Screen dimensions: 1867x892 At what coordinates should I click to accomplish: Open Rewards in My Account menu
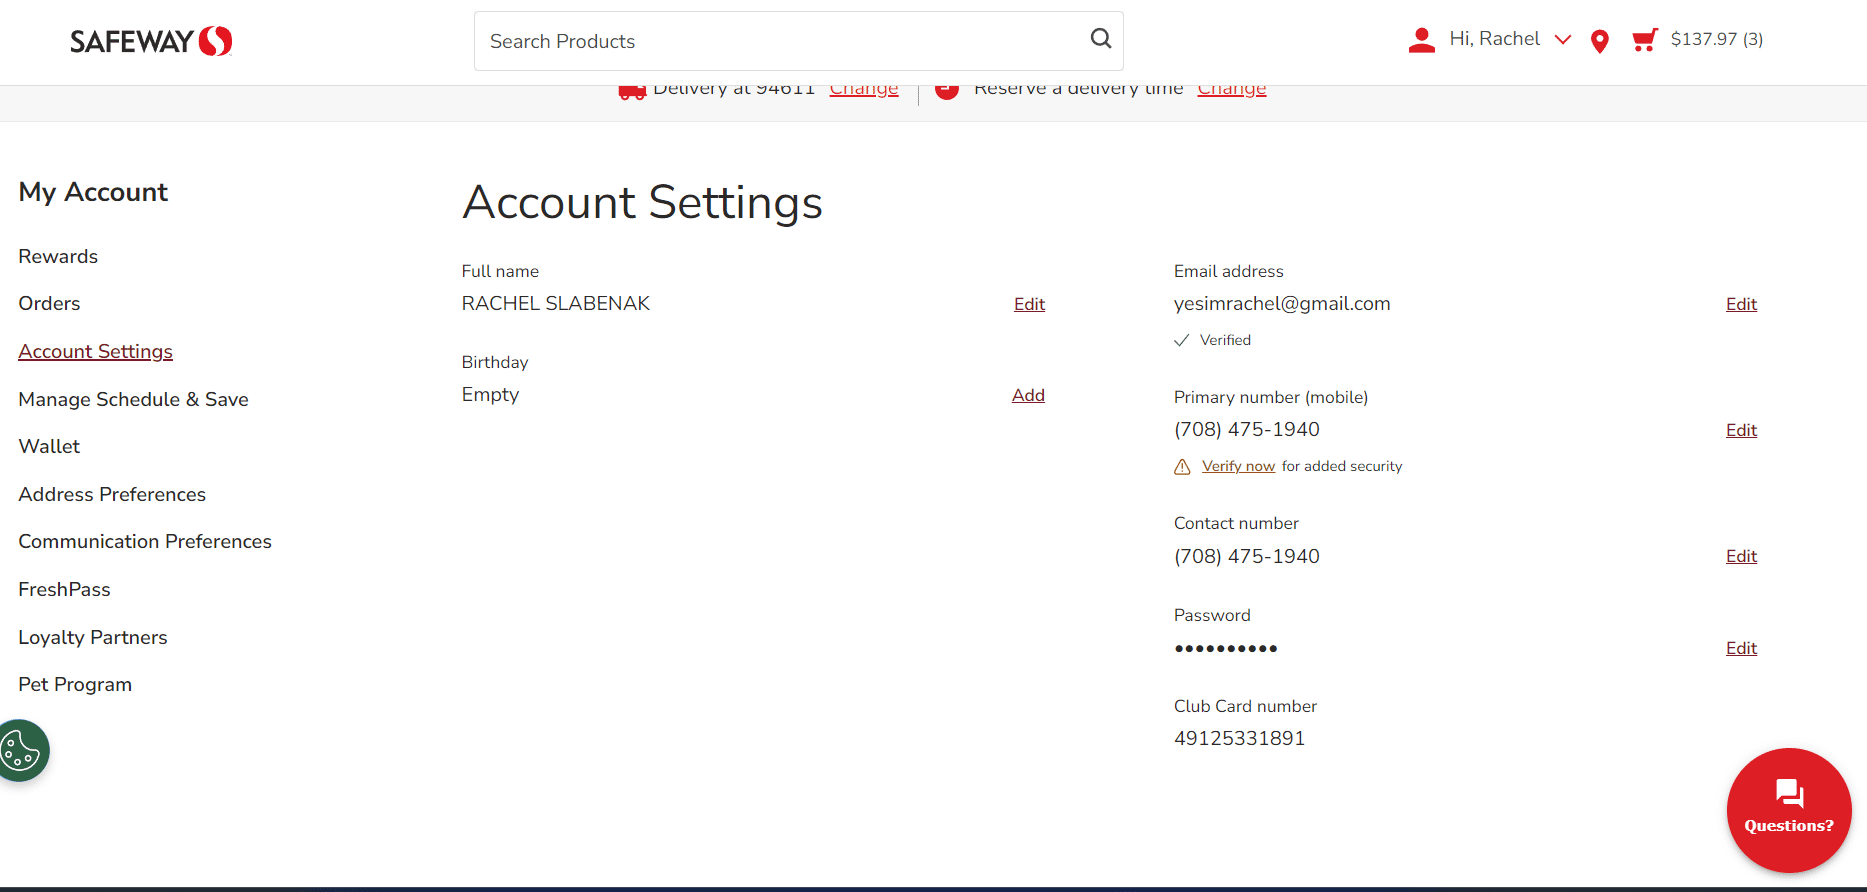click(58, 257)
